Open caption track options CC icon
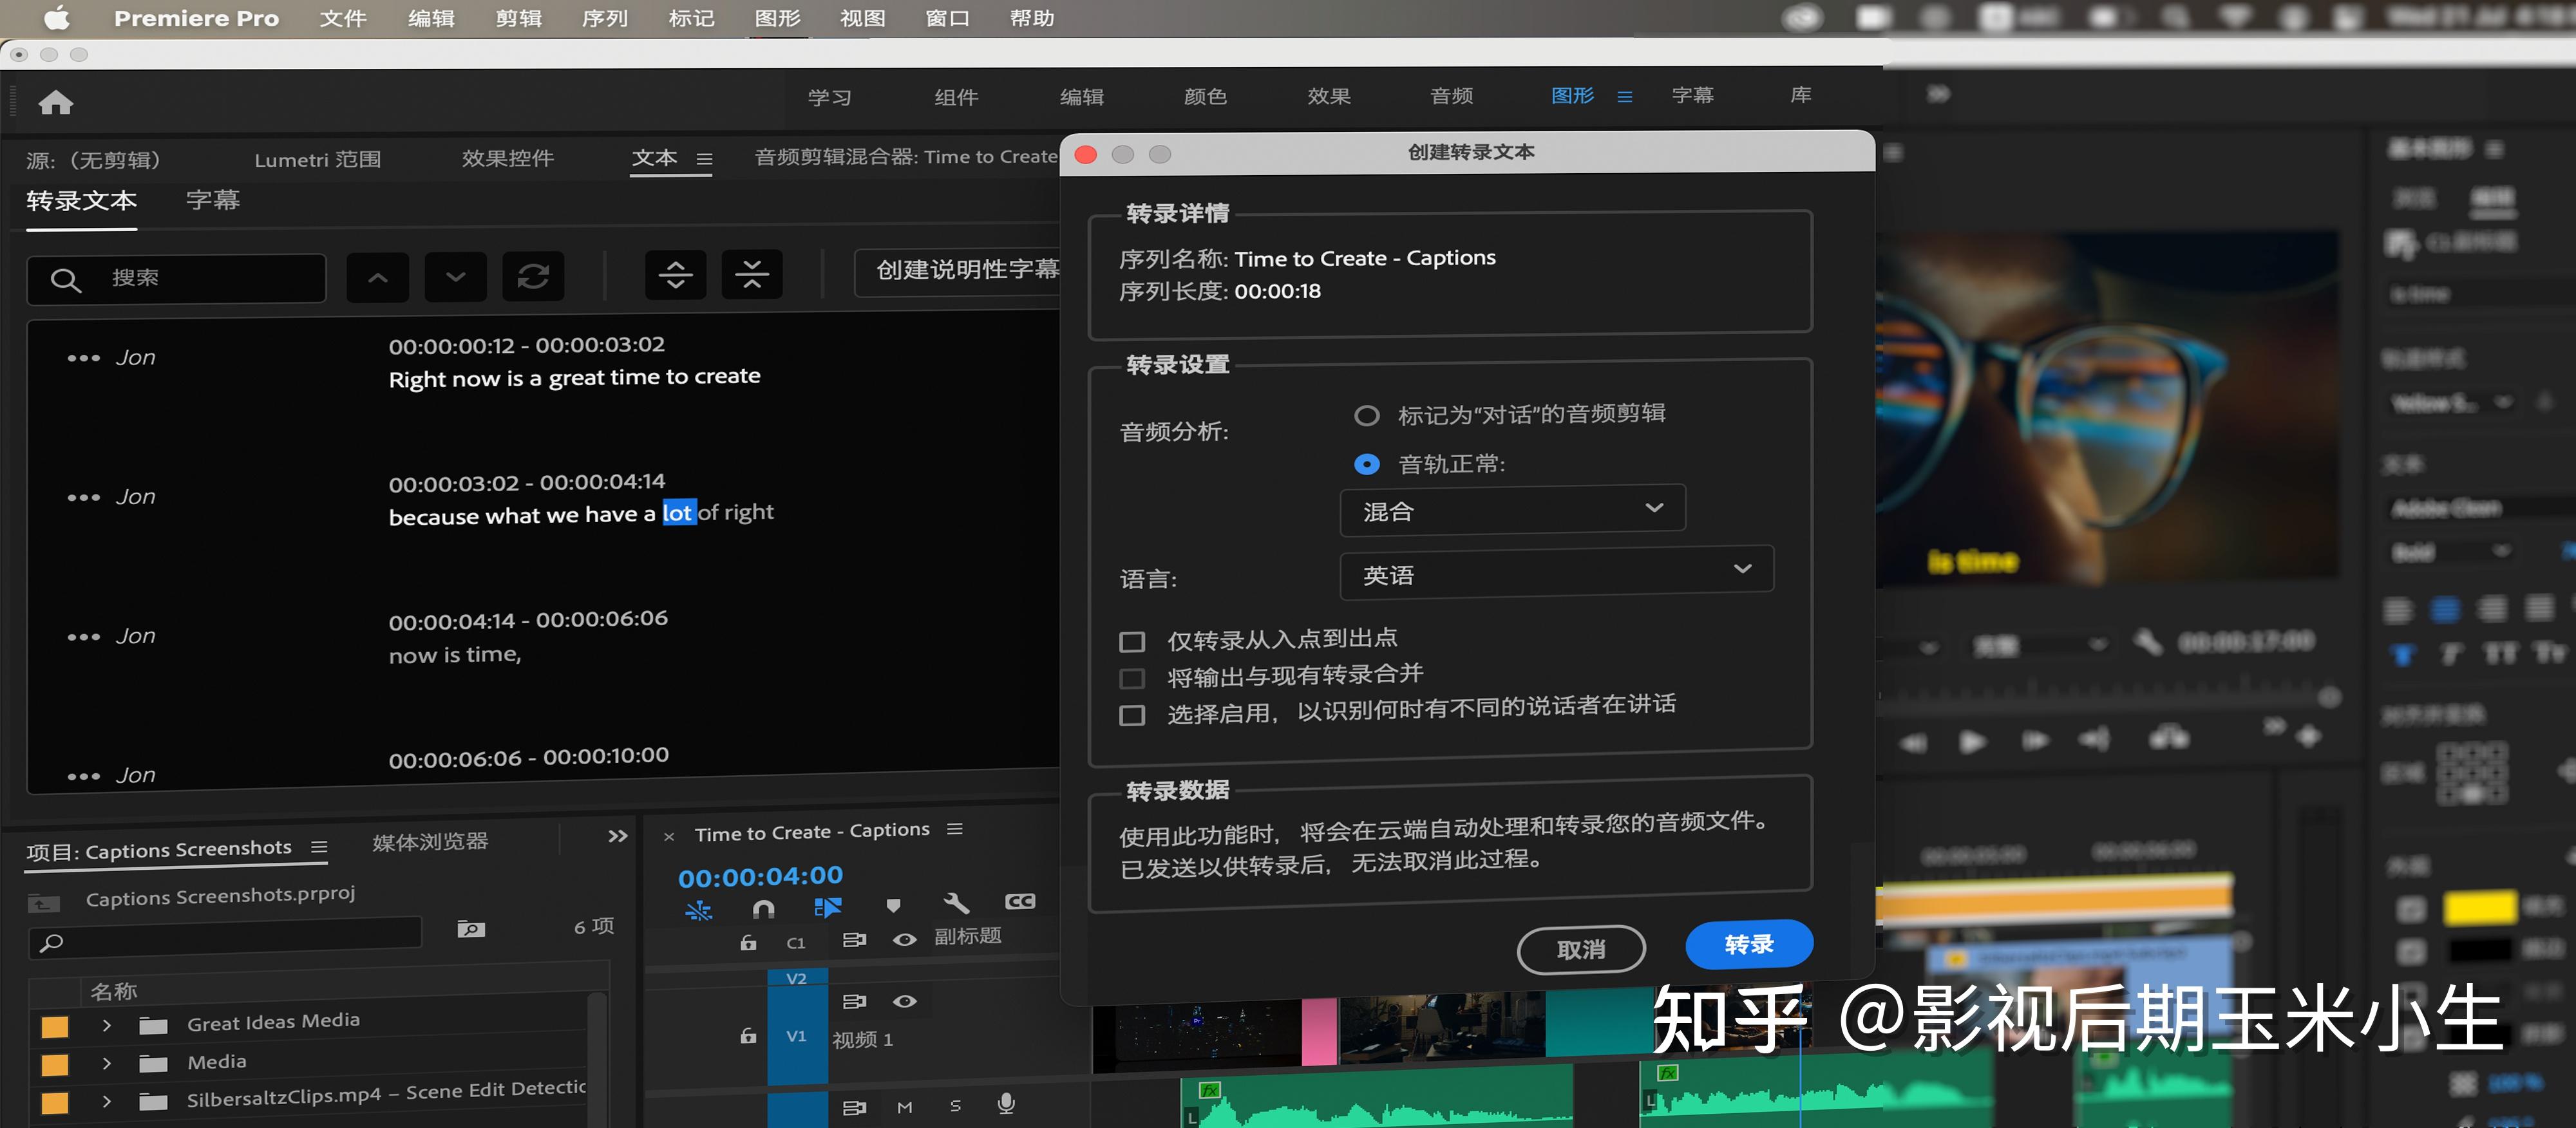 coord(1020,901)
